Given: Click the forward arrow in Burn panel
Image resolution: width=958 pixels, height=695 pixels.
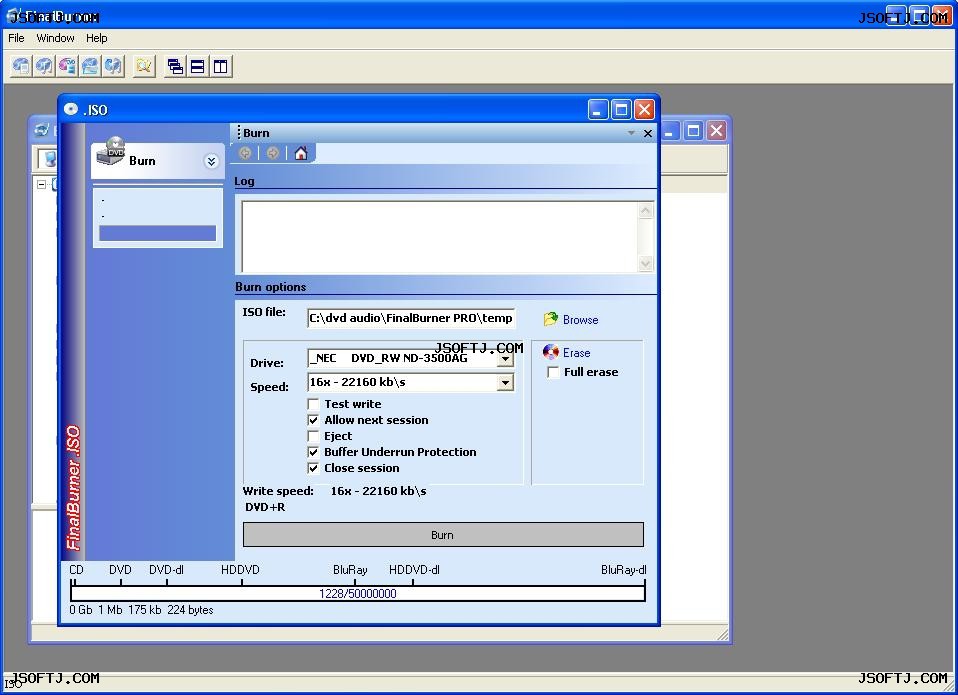Looking at the screenshot, I should pyautogui.click(x=273, y=153).
